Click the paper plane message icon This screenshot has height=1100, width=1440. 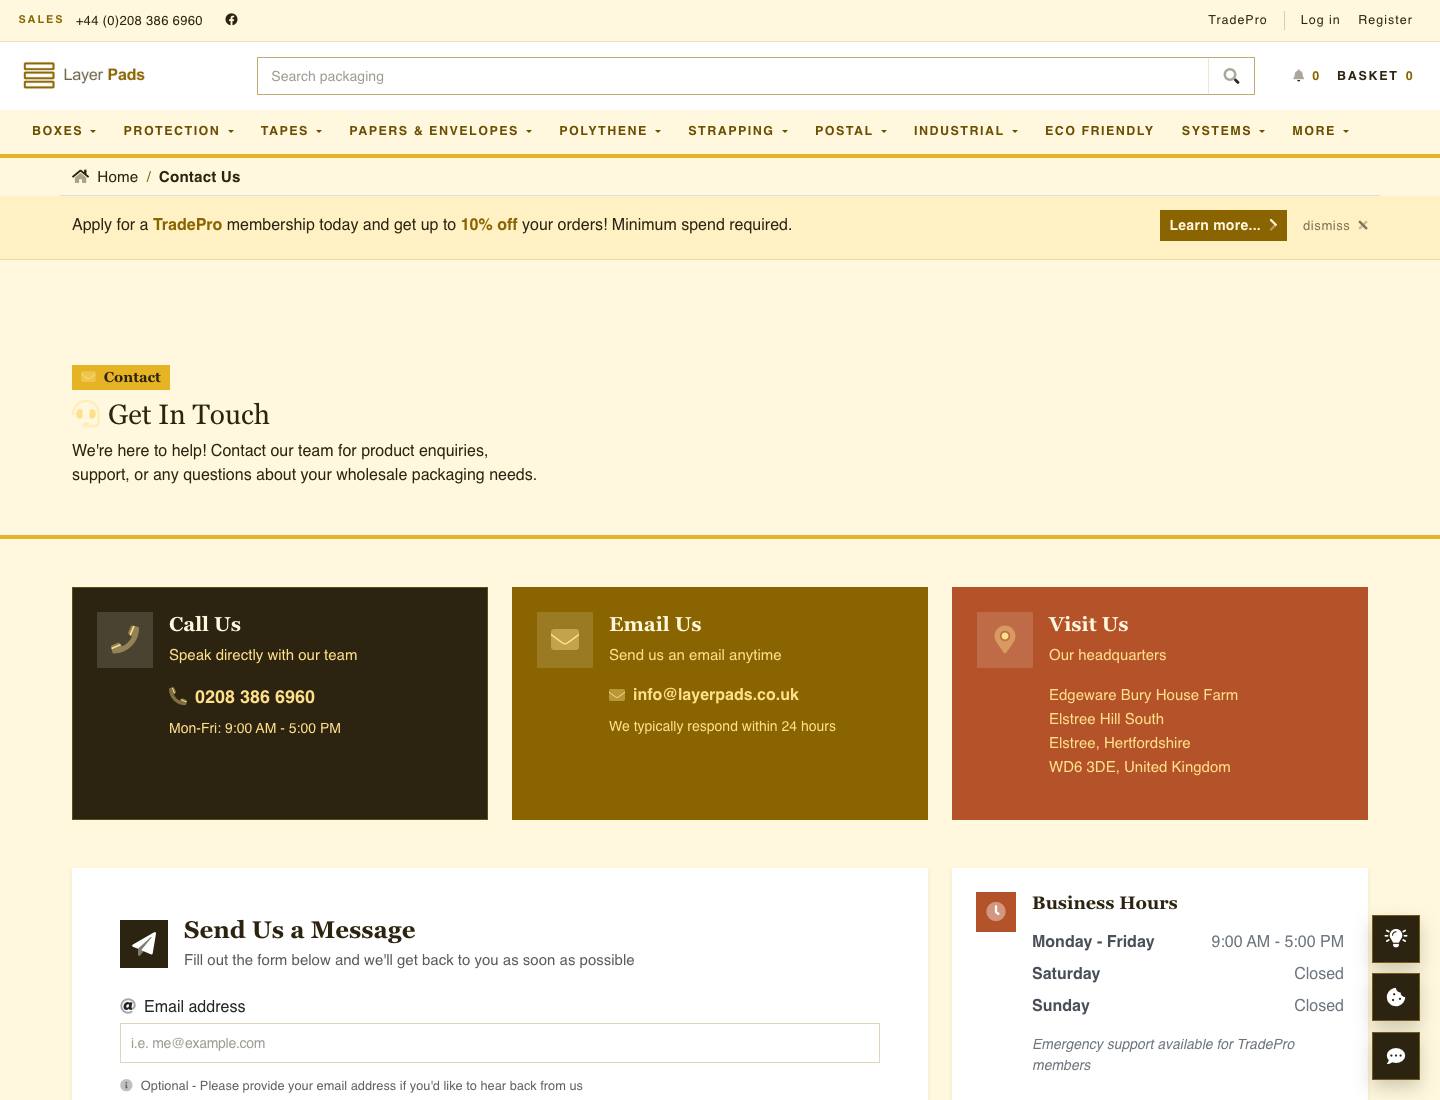[144, 944]
